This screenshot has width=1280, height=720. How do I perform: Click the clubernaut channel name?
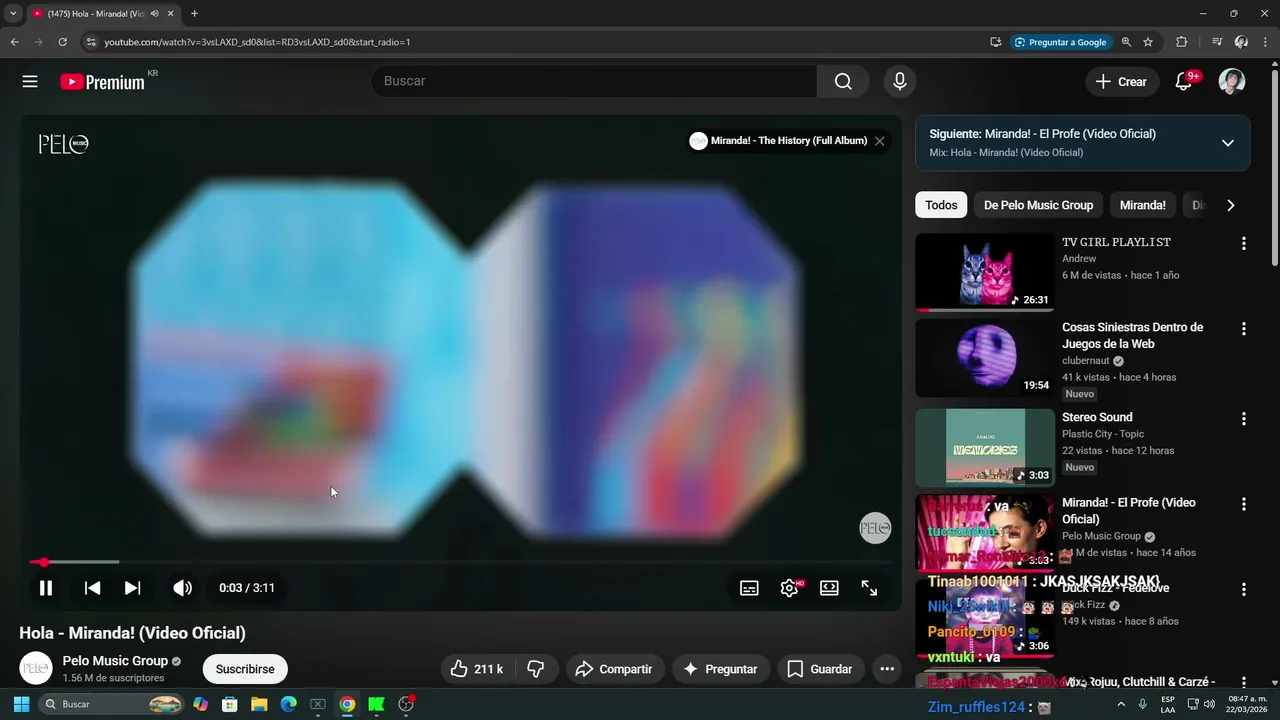pos(1086,361)
